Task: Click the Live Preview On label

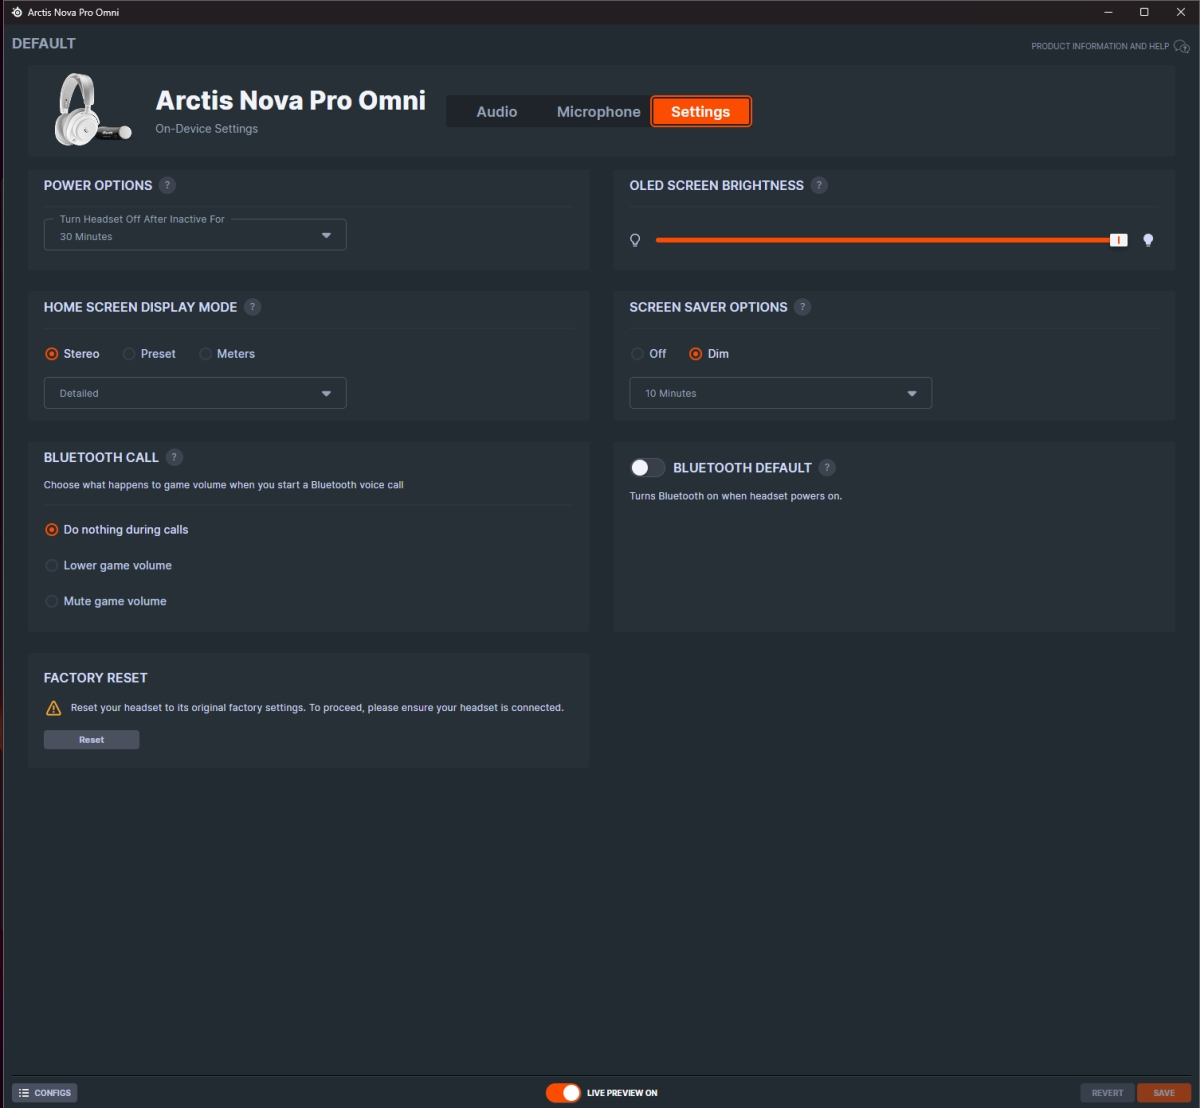Action: click(x=622, y=1093)
